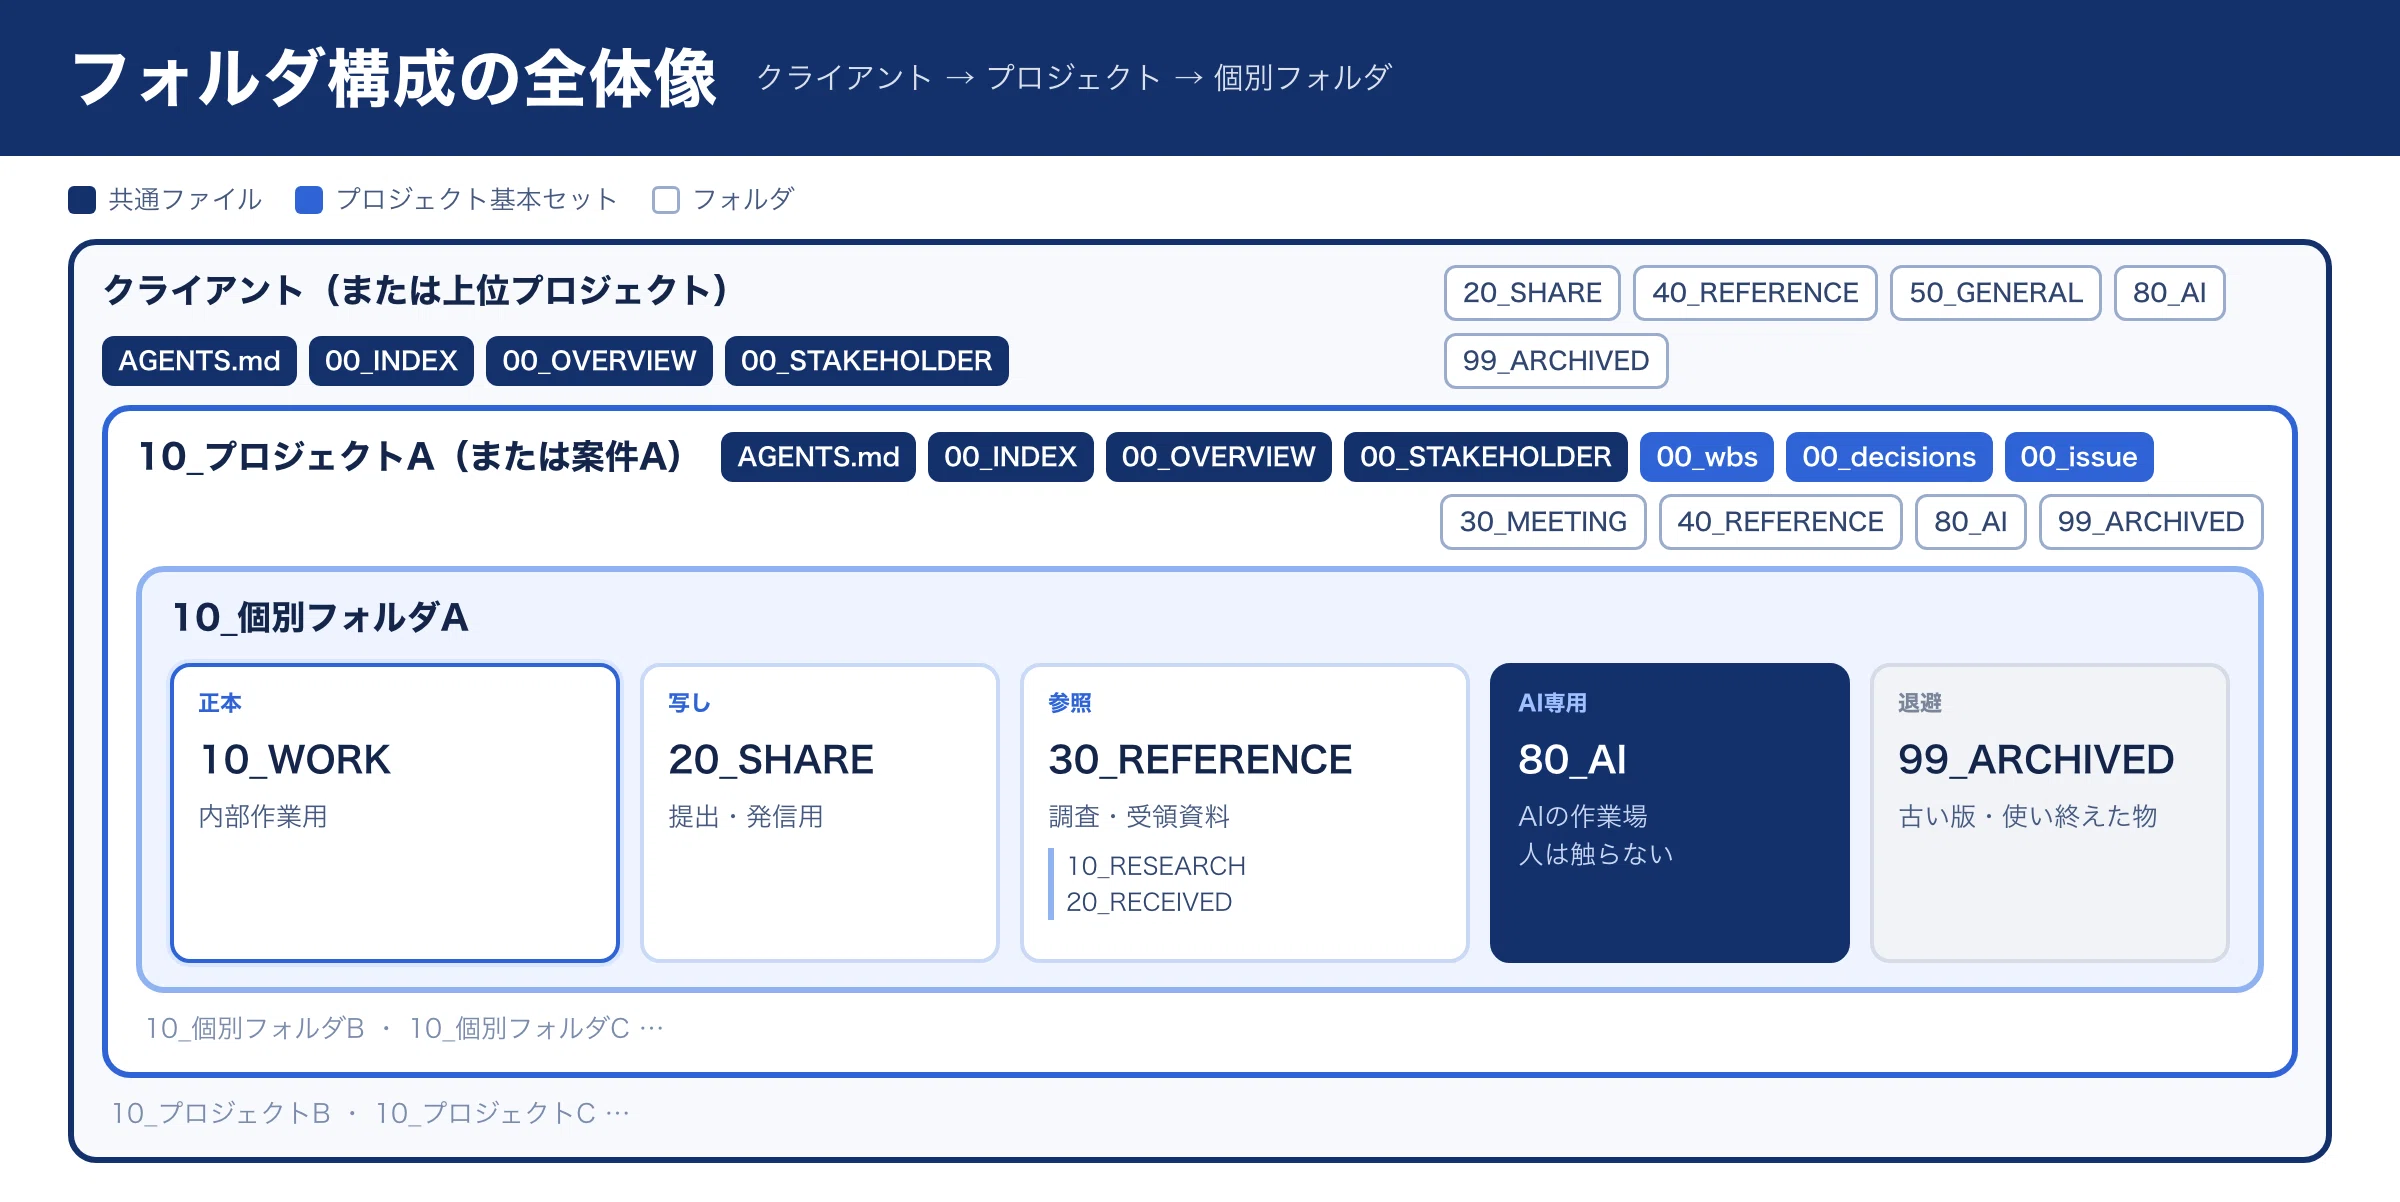Viewport: 2400px width, 1202px height.
Task: Select the blue 00_wbs tag
Action: point(1707,457)
